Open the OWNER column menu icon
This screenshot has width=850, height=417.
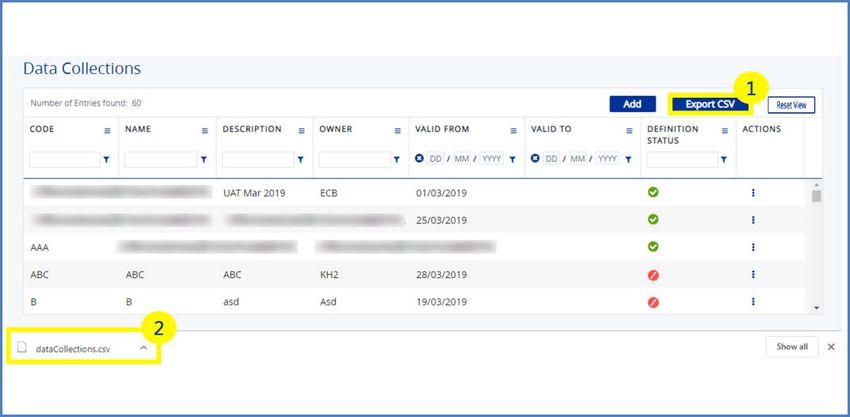(397, 131)
